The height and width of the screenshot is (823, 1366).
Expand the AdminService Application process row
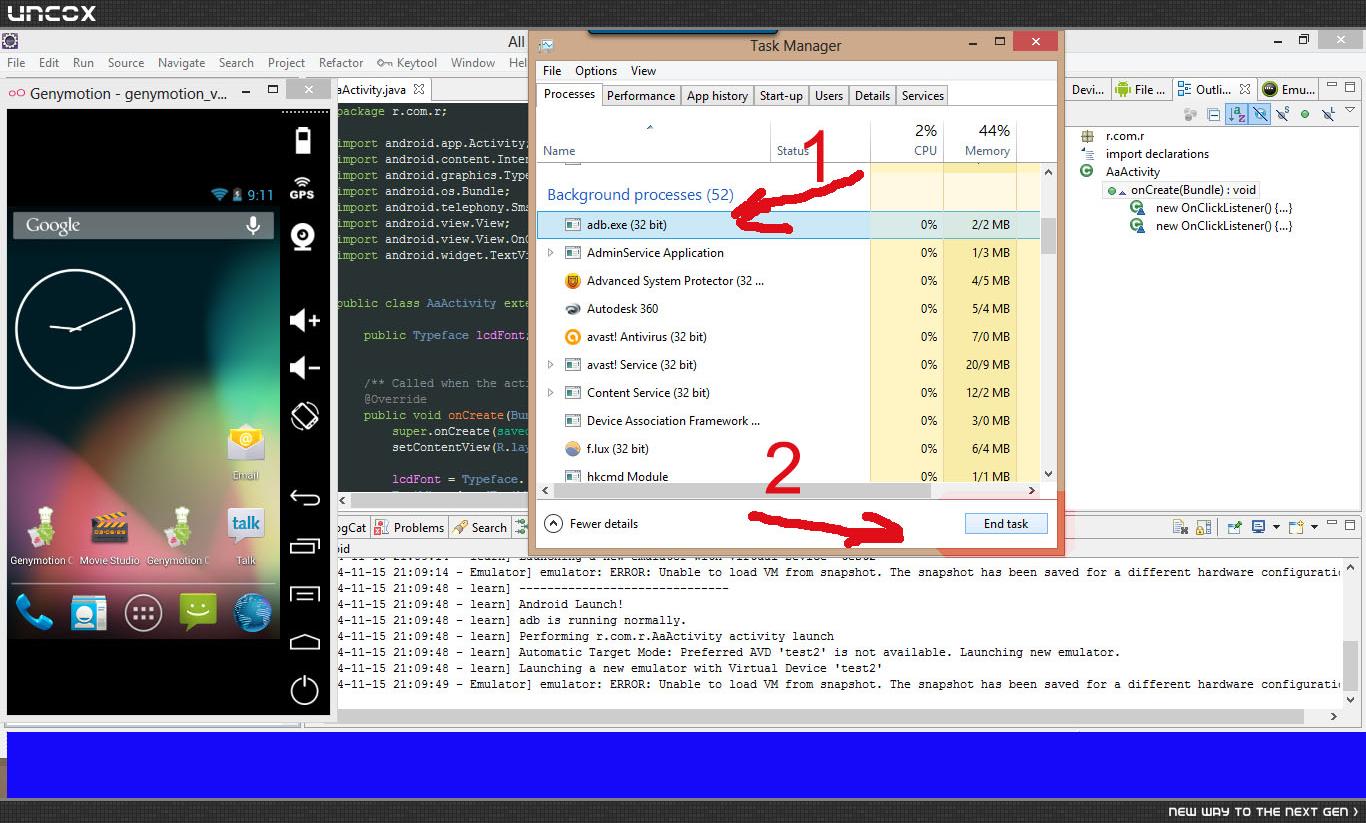550,253
